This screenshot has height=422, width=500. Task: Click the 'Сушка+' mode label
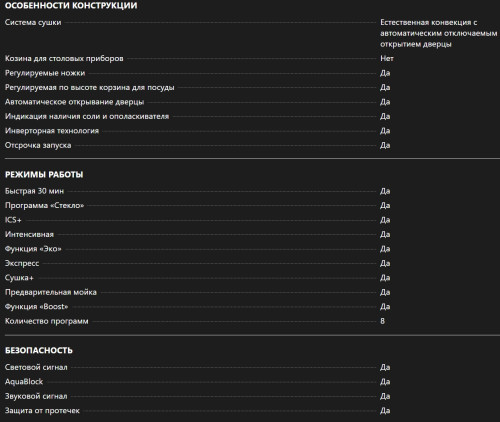[19, 278]
